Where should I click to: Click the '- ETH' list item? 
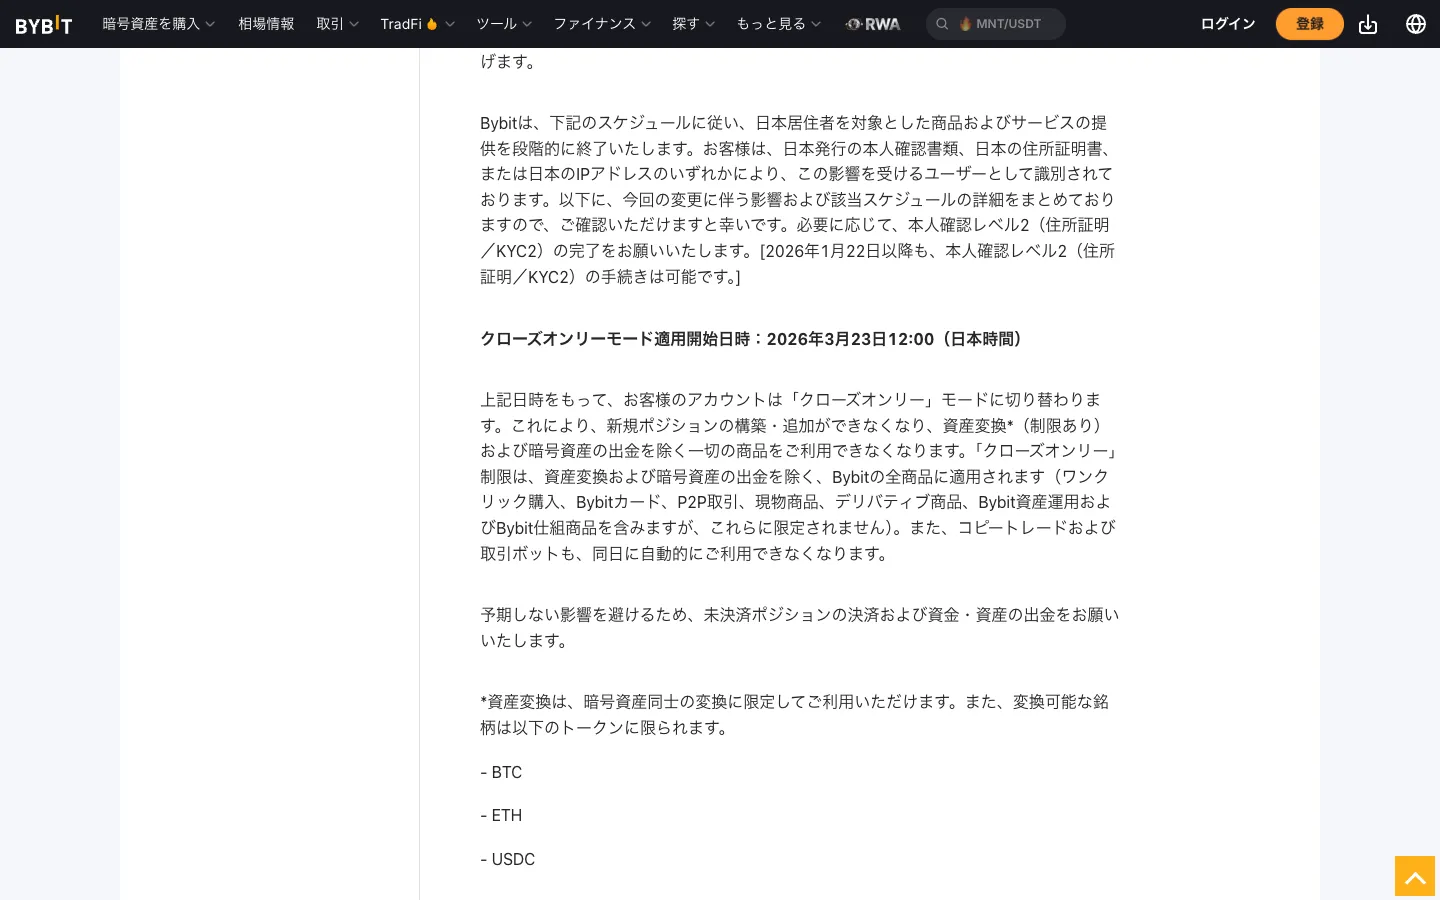tap(501, 815)
